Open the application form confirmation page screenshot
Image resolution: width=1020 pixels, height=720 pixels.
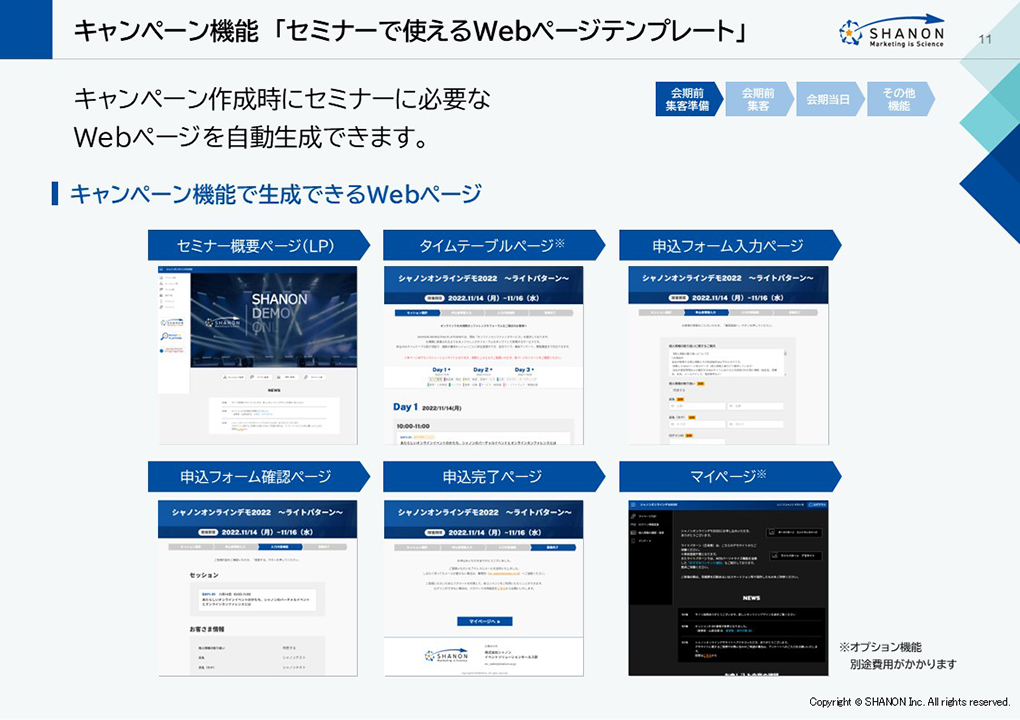point(258,588)
